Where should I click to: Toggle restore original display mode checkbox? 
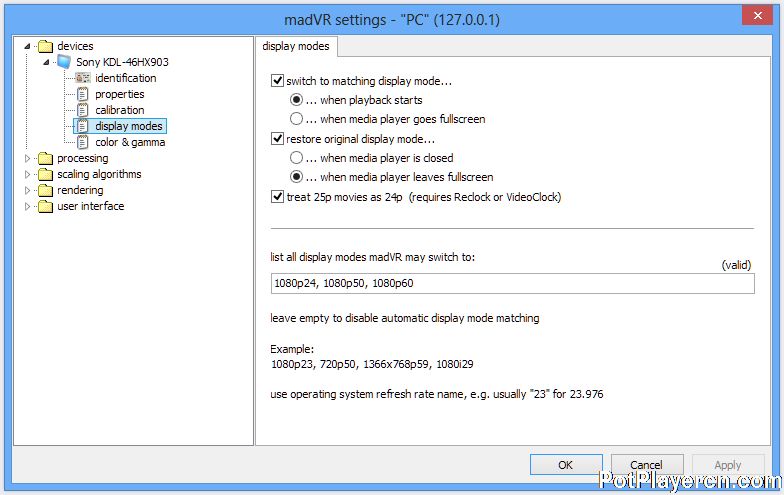[278, 138]
